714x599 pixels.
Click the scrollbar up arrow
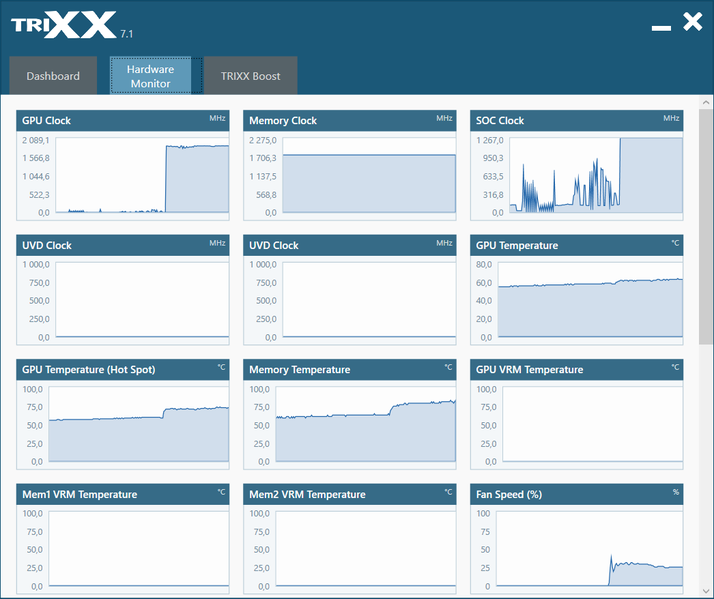pyautogui.click(x=706, y=102)
